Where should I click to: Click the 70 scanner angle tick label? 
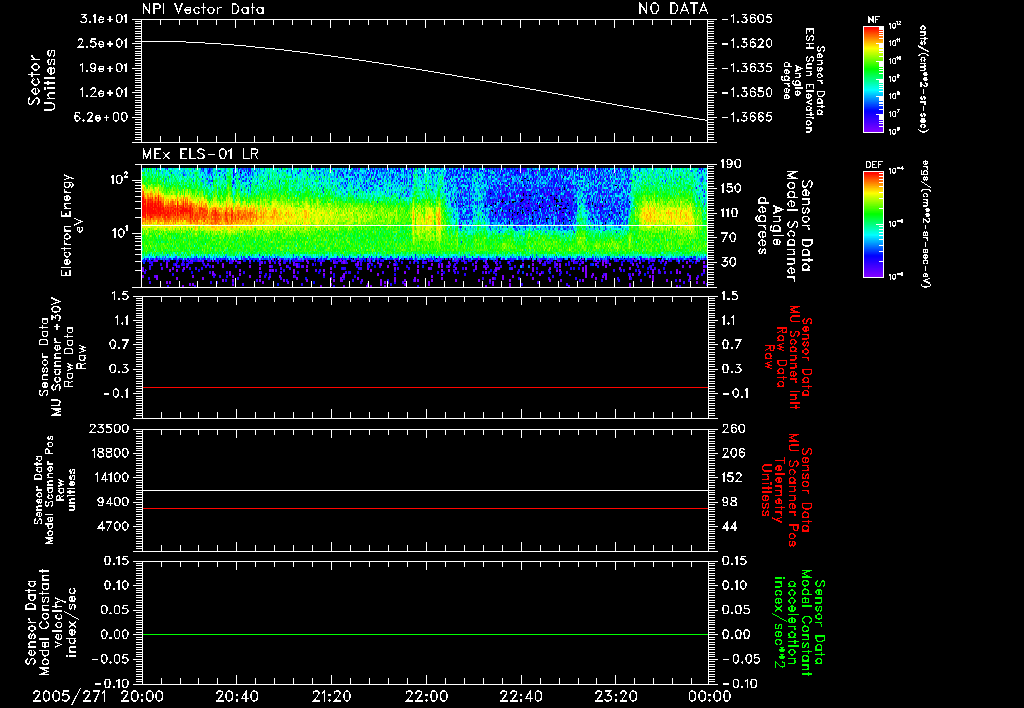pyautogui.click(x=731, y=238)
